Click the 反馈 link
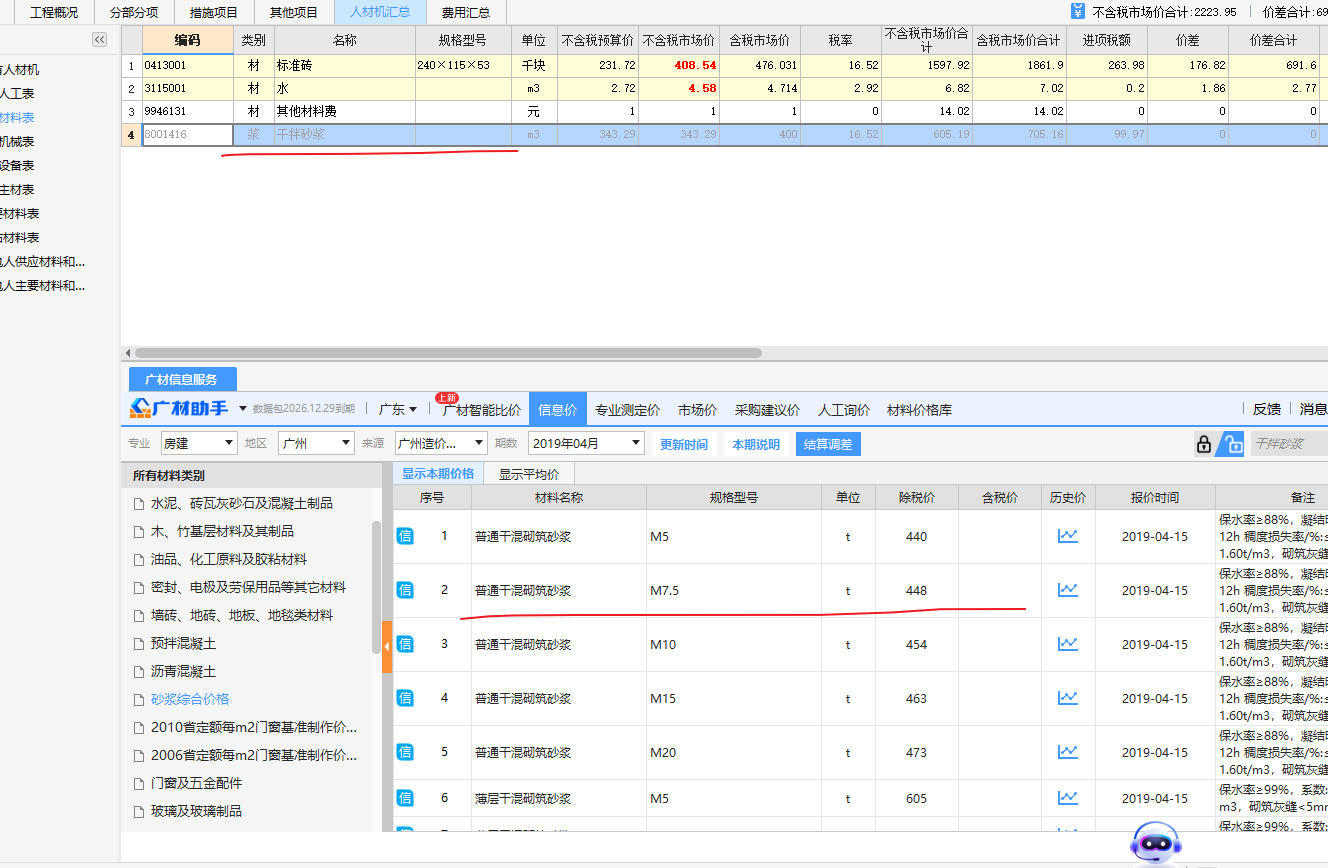 click(1267, 409)
